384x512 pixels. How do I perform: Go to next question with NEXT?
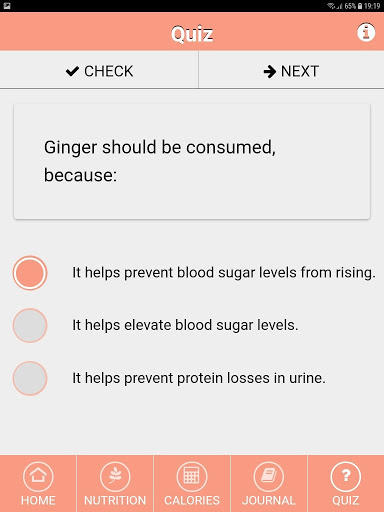[x=291, y=70]
